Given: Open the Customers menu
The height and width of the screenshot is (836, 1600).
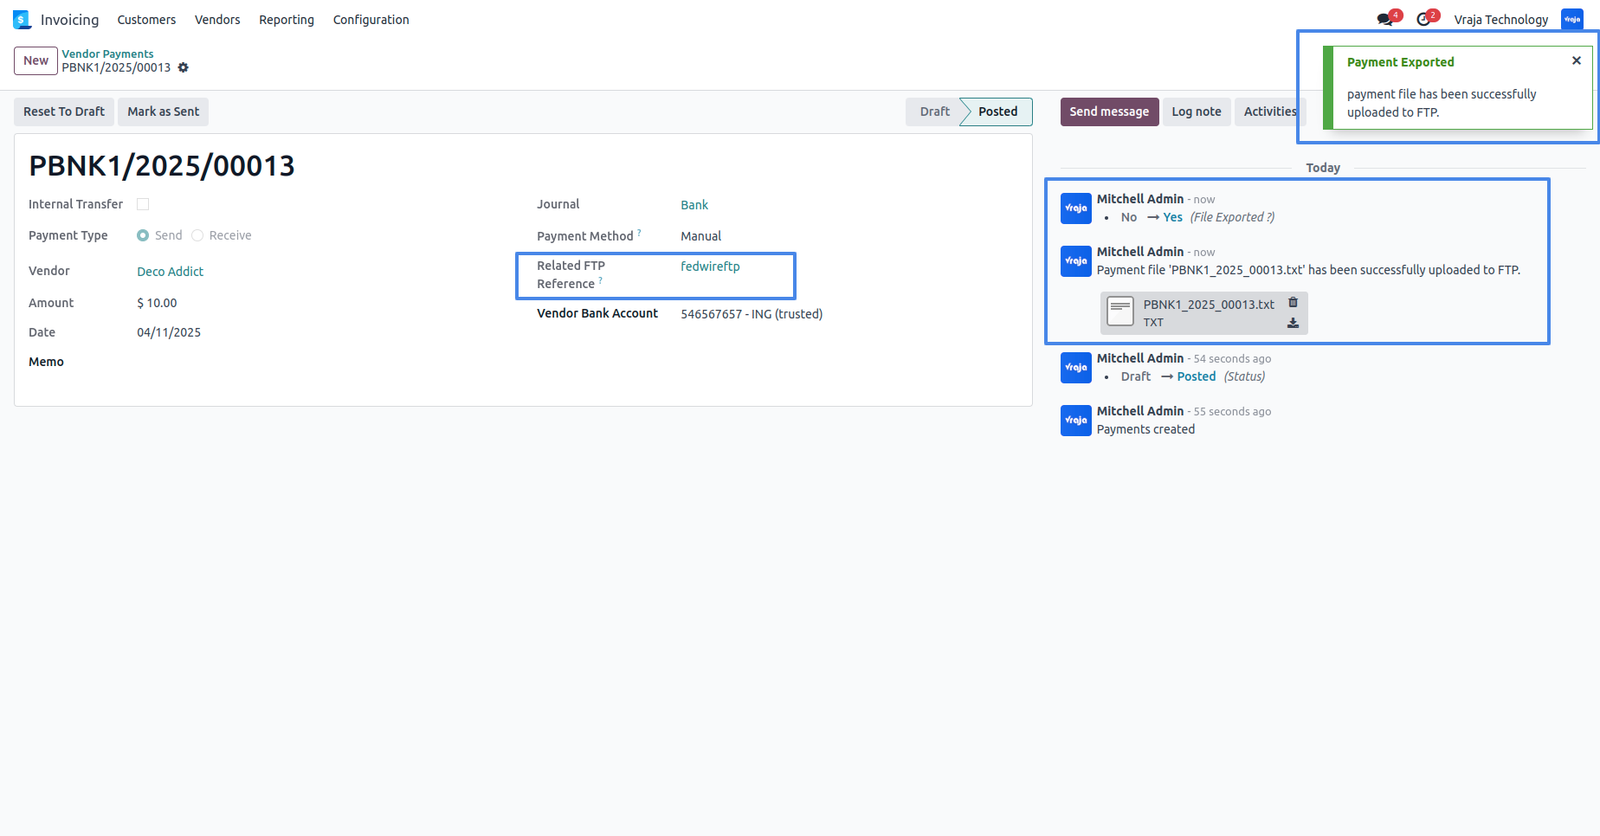Looking at the screenshot, I should coord(146,20).
